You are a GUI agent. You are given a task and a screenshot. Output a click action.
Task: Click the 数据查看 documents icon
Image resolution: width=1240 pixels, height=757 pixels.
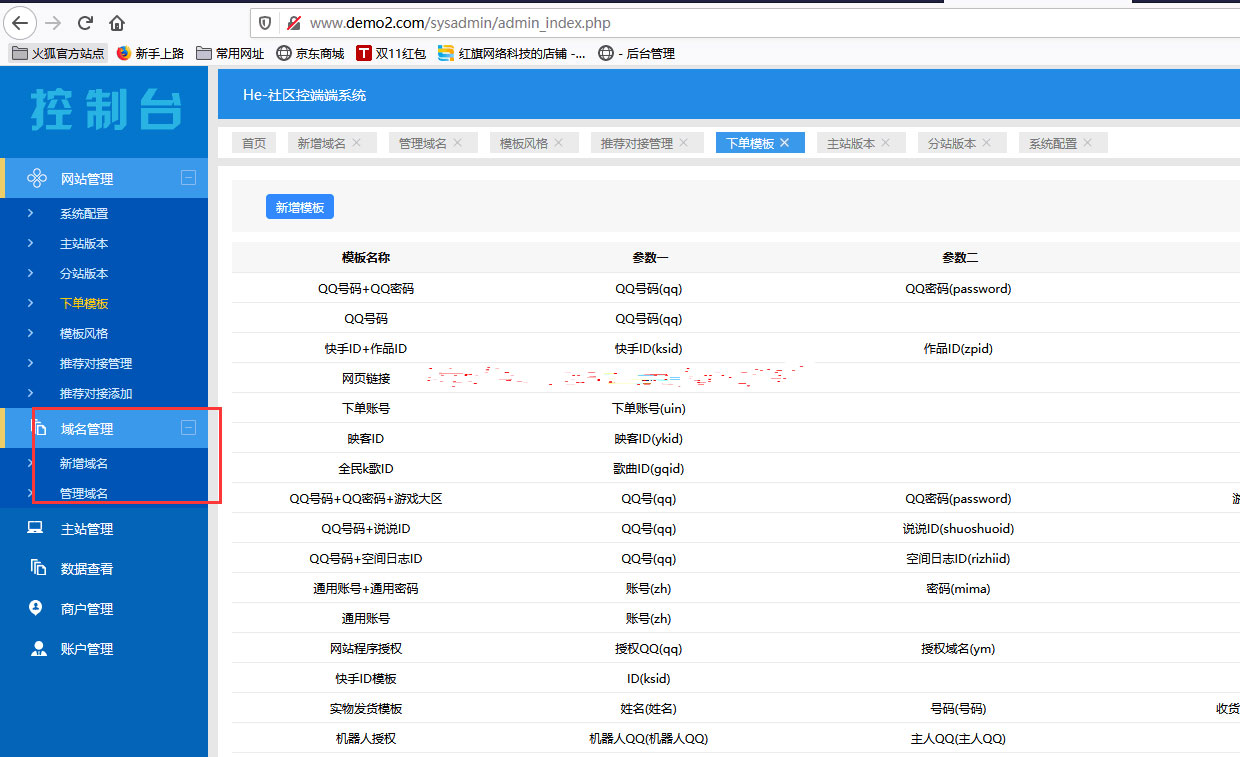[x=38, y=568]
